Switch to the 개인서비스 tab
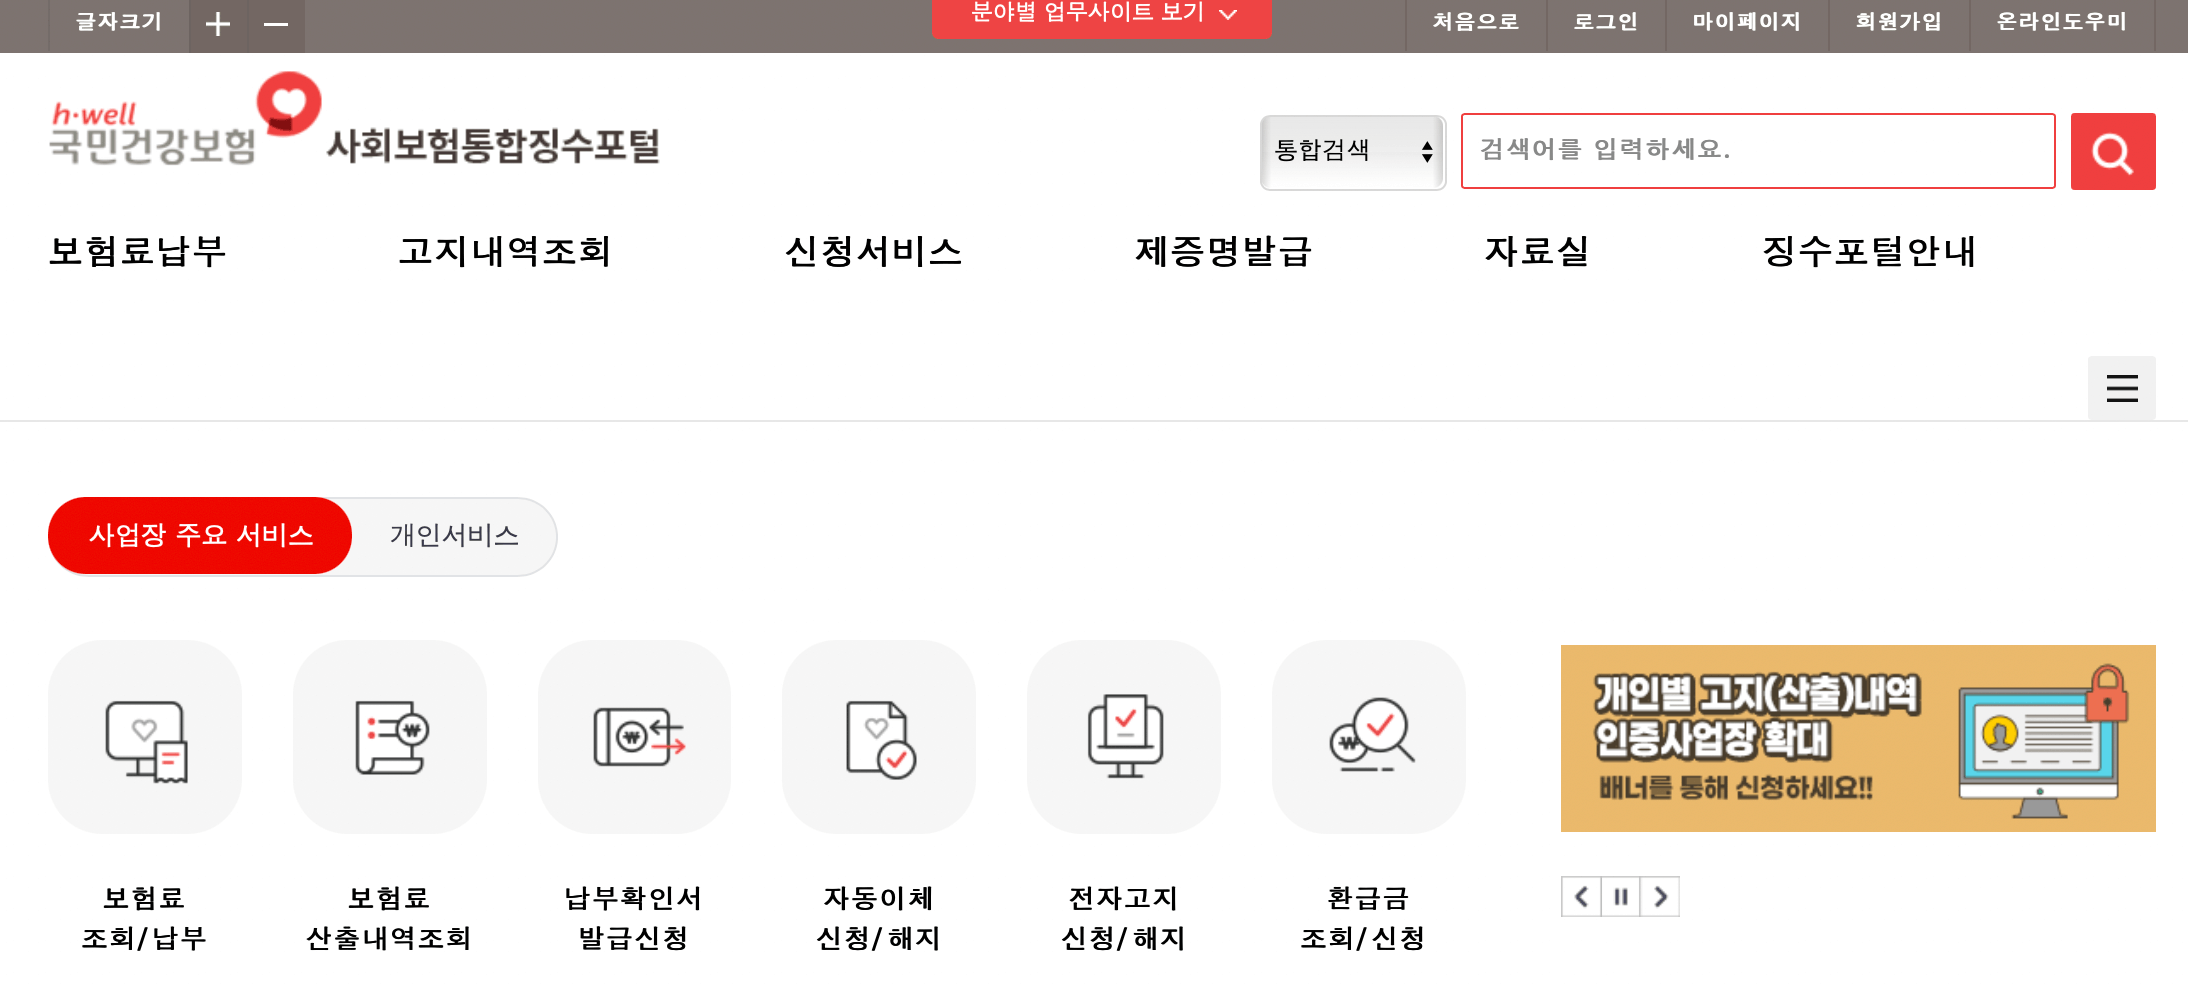2188x995 pixels. tap(453, 536)
